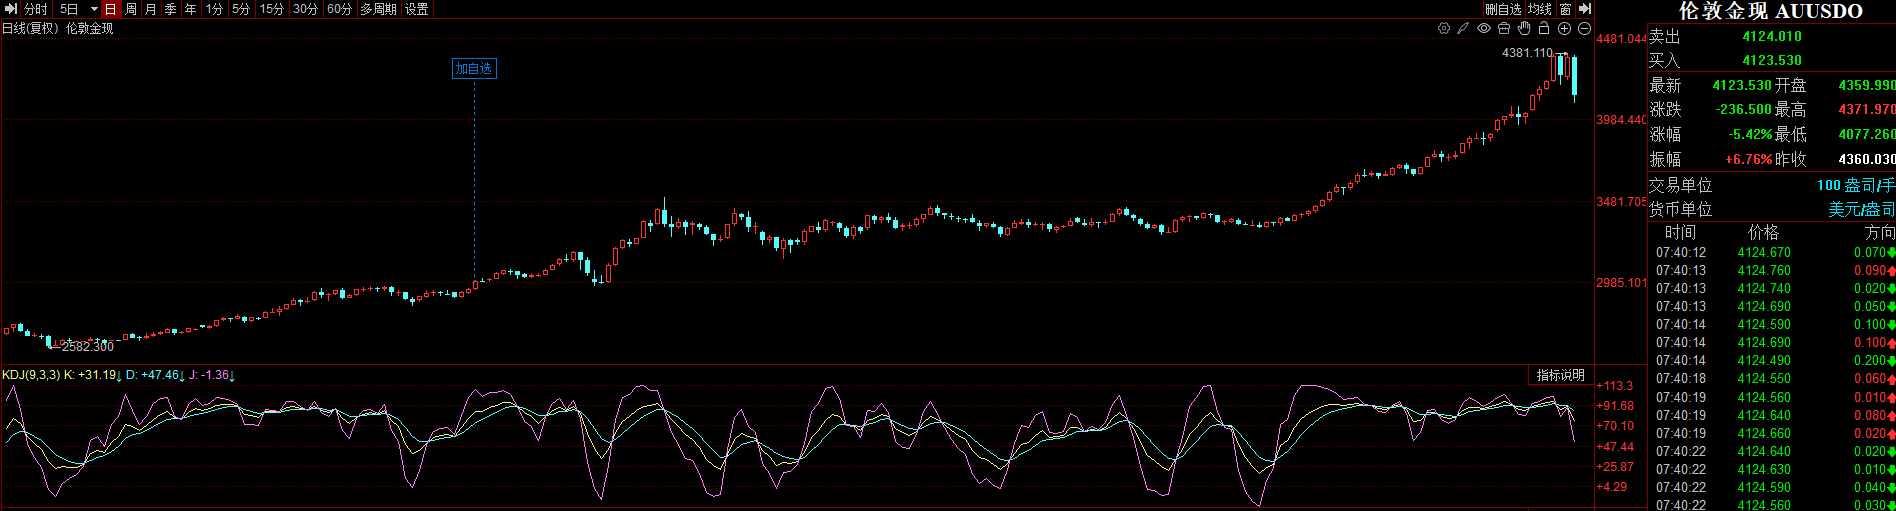Zoom out with the minus icon

click(1584, 29)
